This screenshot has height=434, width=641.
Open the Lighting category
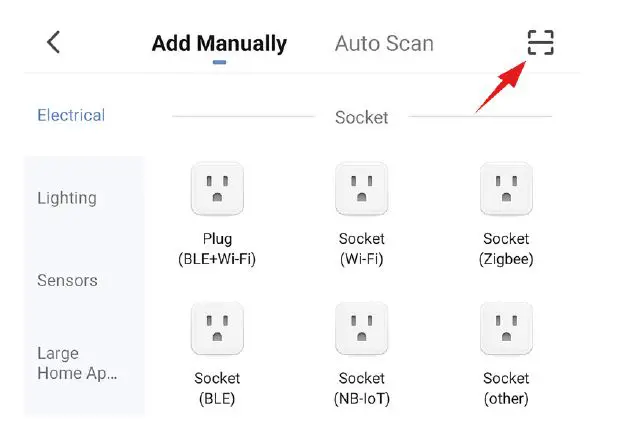[x=67, y=198]
